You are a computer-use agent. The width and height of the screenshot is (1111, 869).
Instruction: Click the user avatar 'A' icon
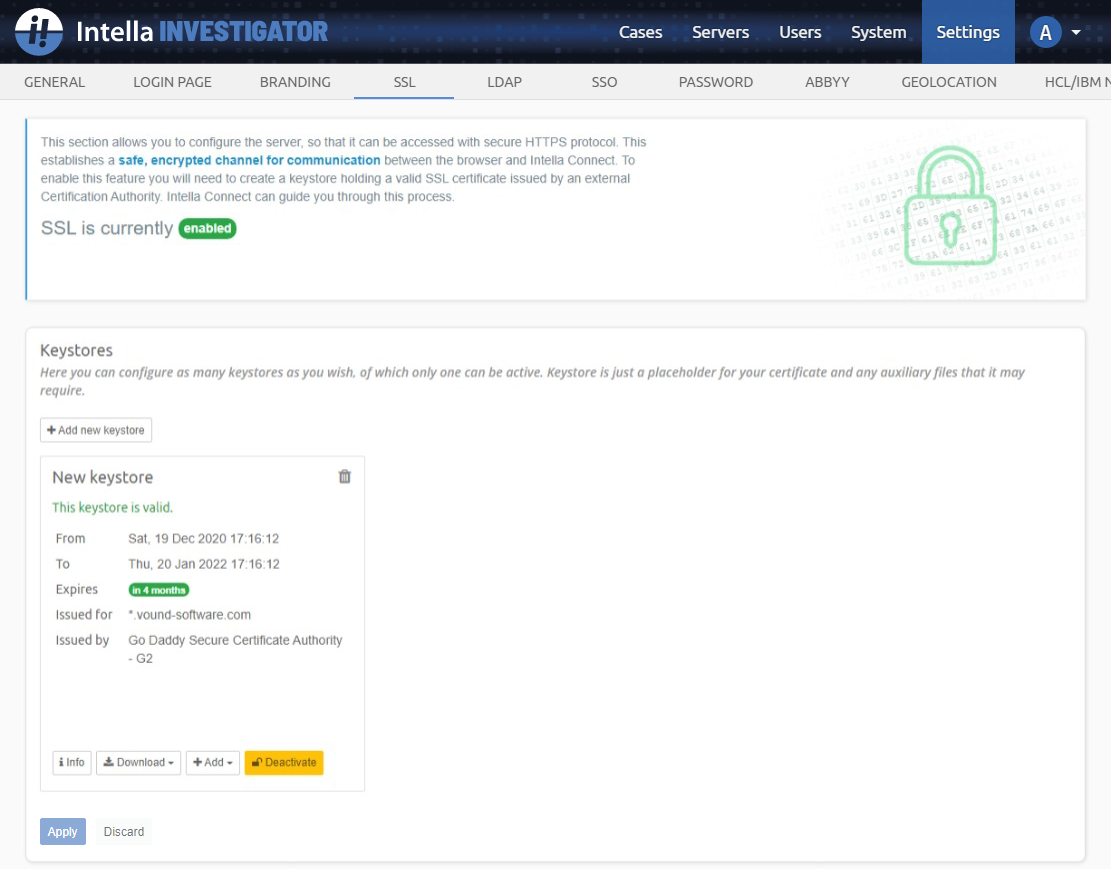[x=1045, y=32]
